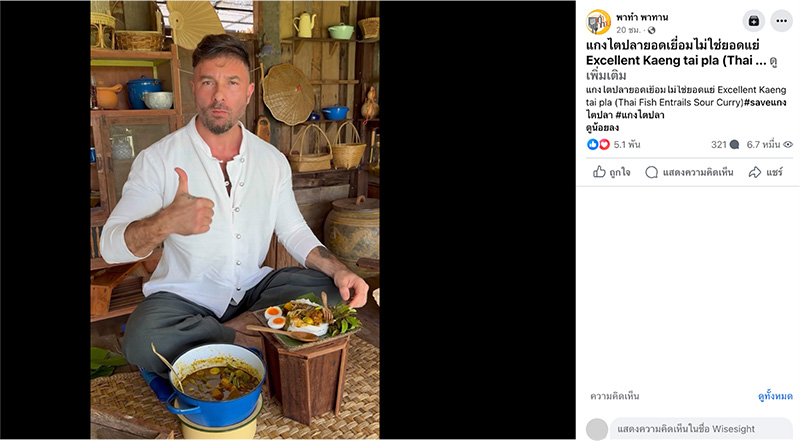Click the eye views icon next to 6.7 หมื่น

click(788, 144)
